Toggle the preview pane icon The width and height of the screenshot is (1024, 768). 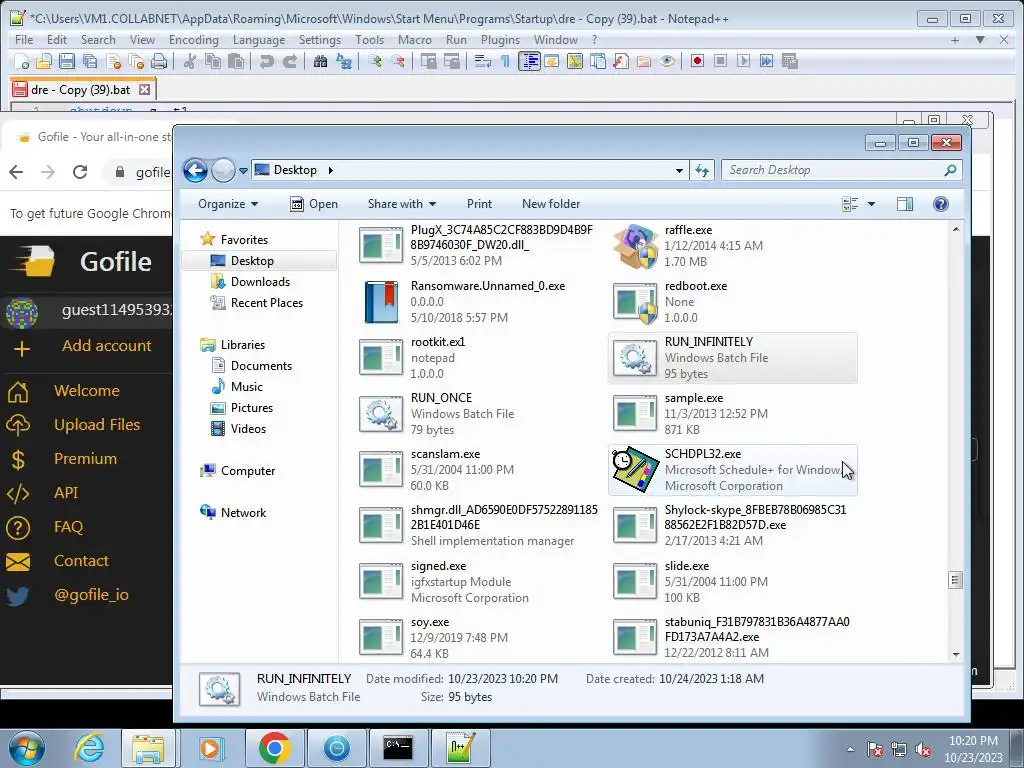[x=904, y=204]
